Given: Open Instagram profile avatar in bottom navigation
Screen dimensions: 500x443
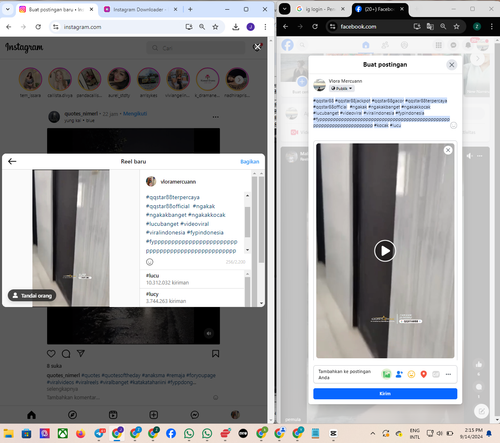Looking at the screenshot, I should click(235, 415).
